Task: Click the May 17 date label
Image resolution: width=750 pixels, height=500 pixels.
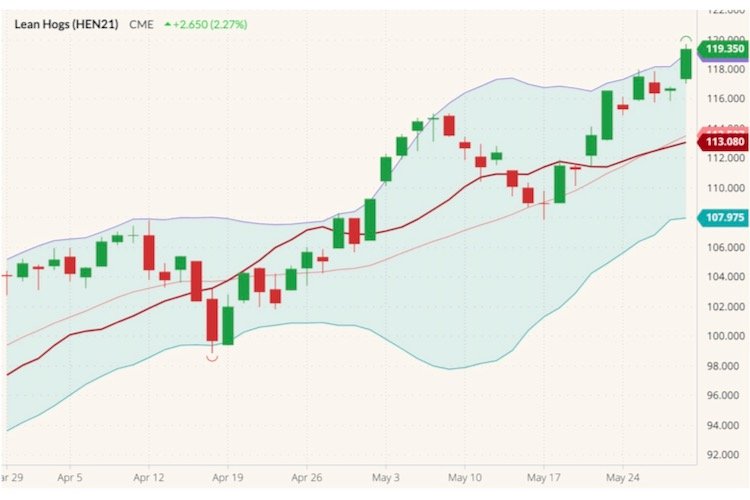Action: (x=542, y=478)
